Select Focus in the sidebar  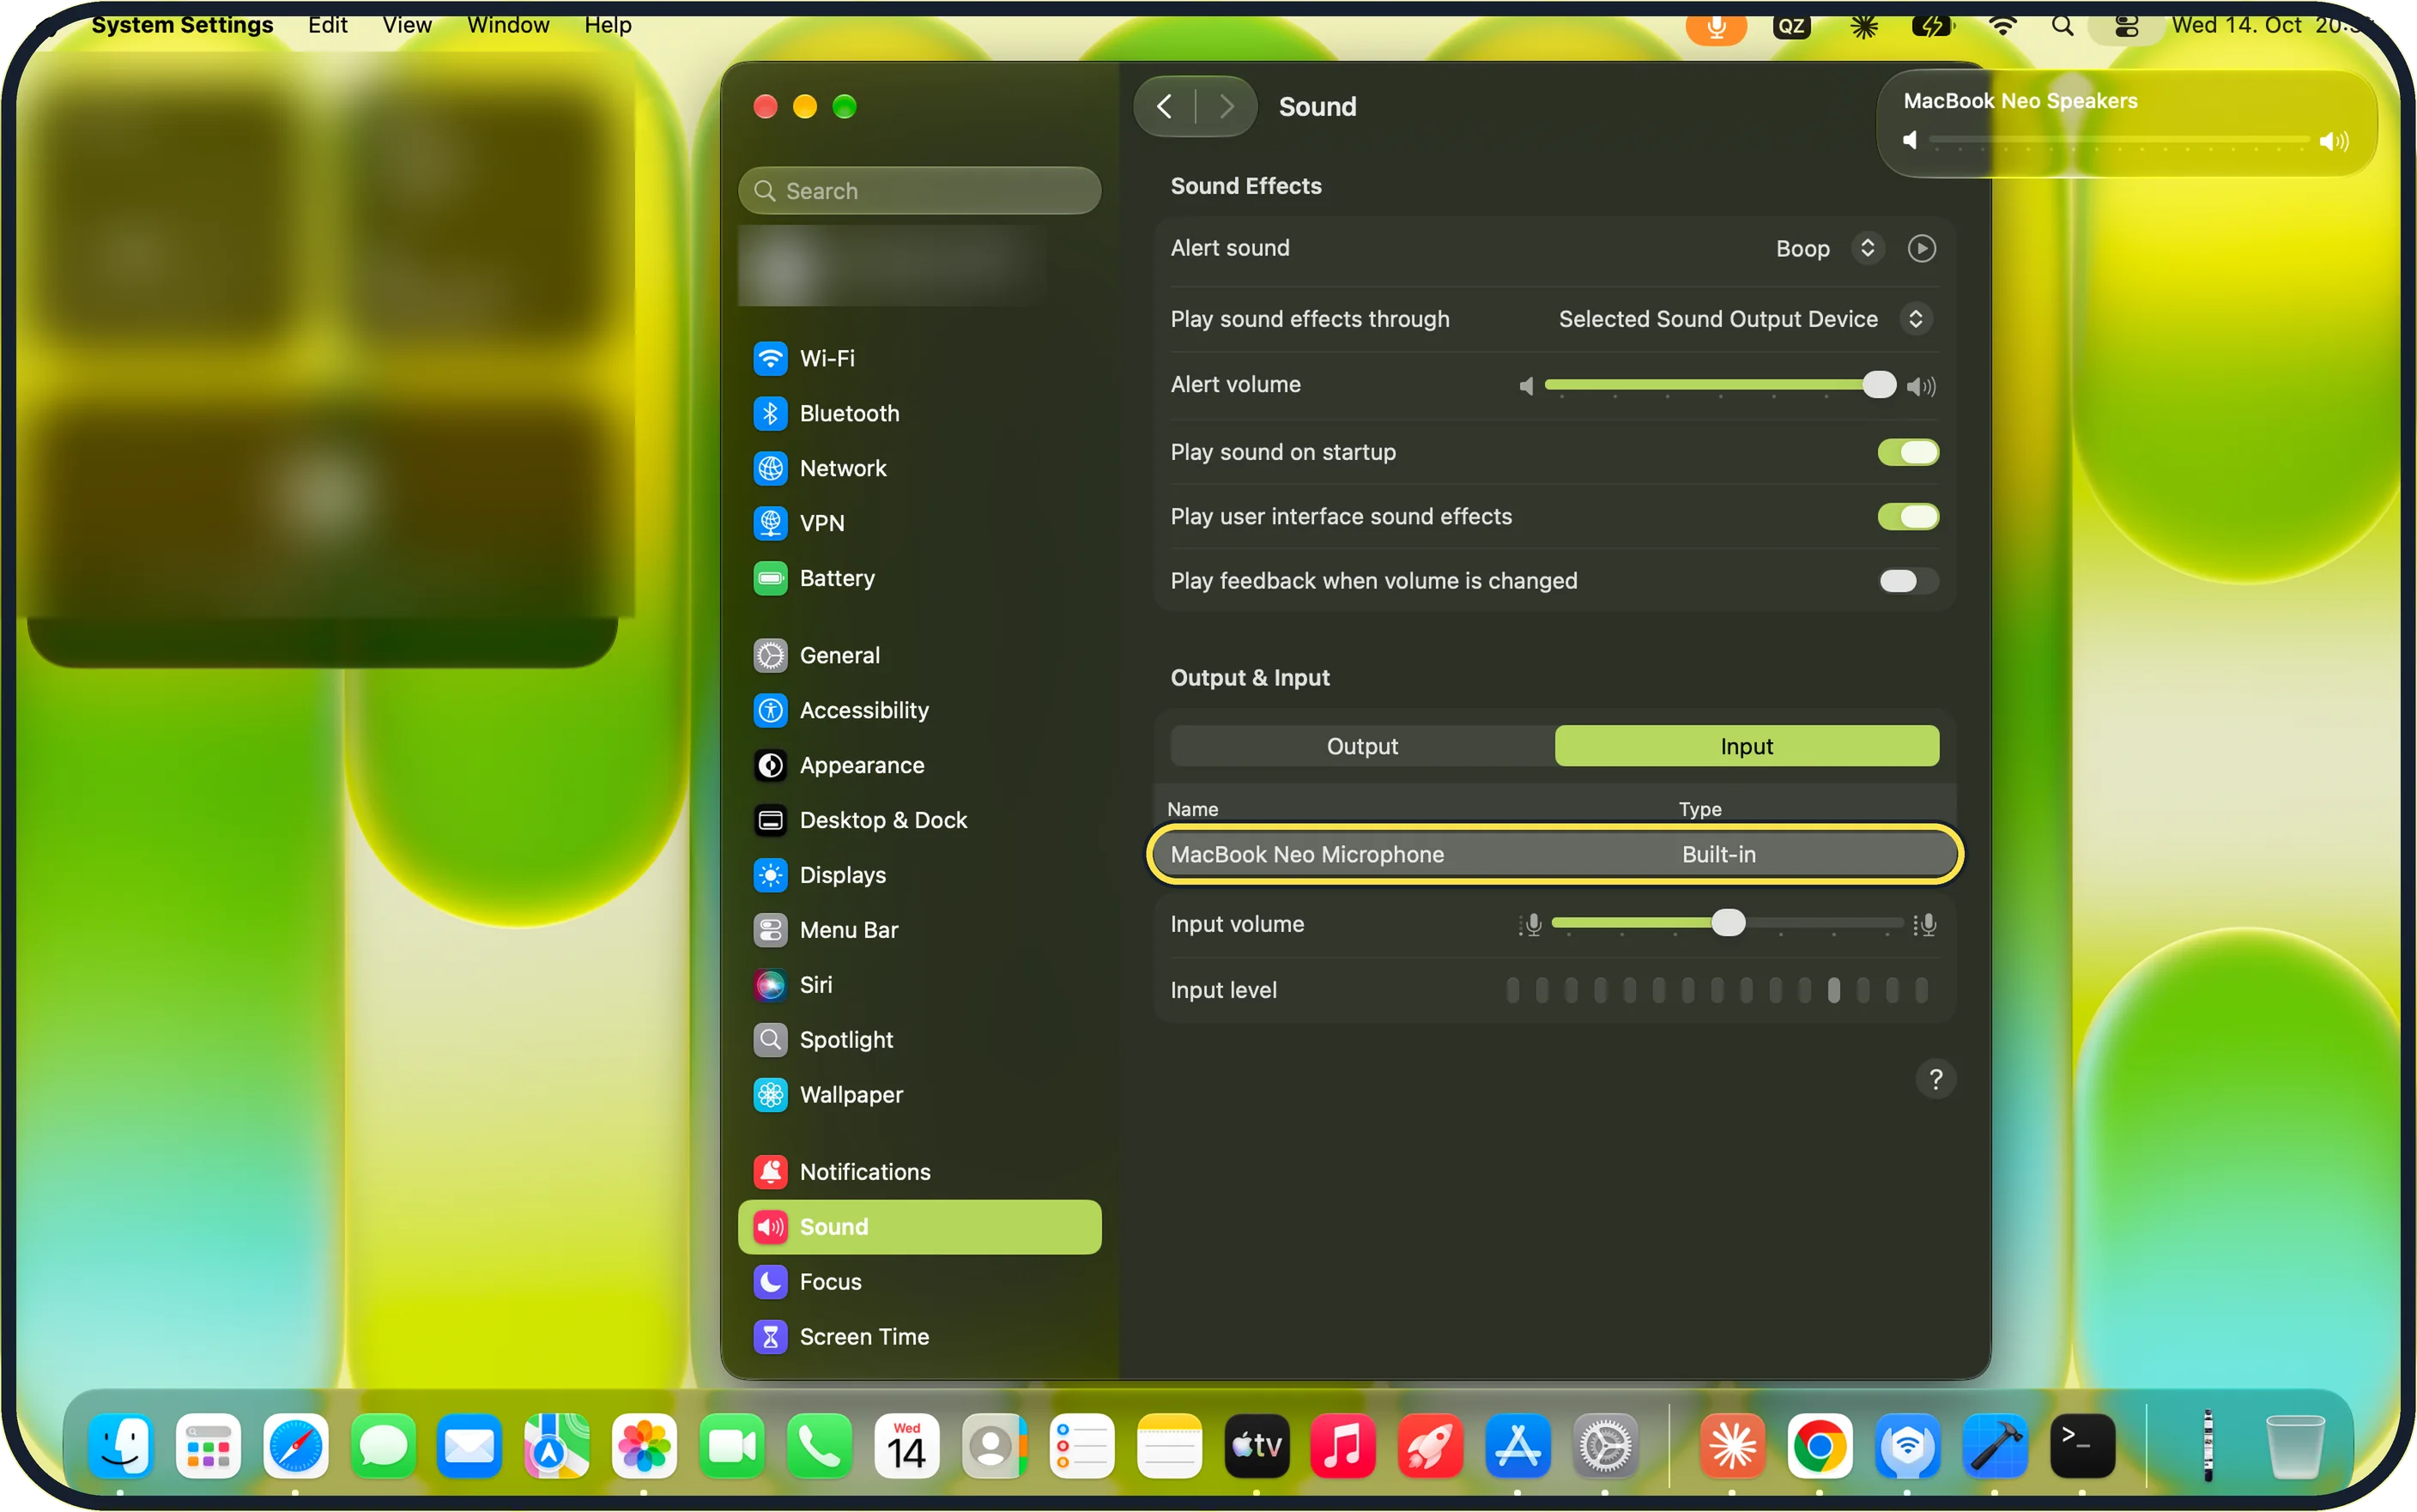pos(918,1282)
